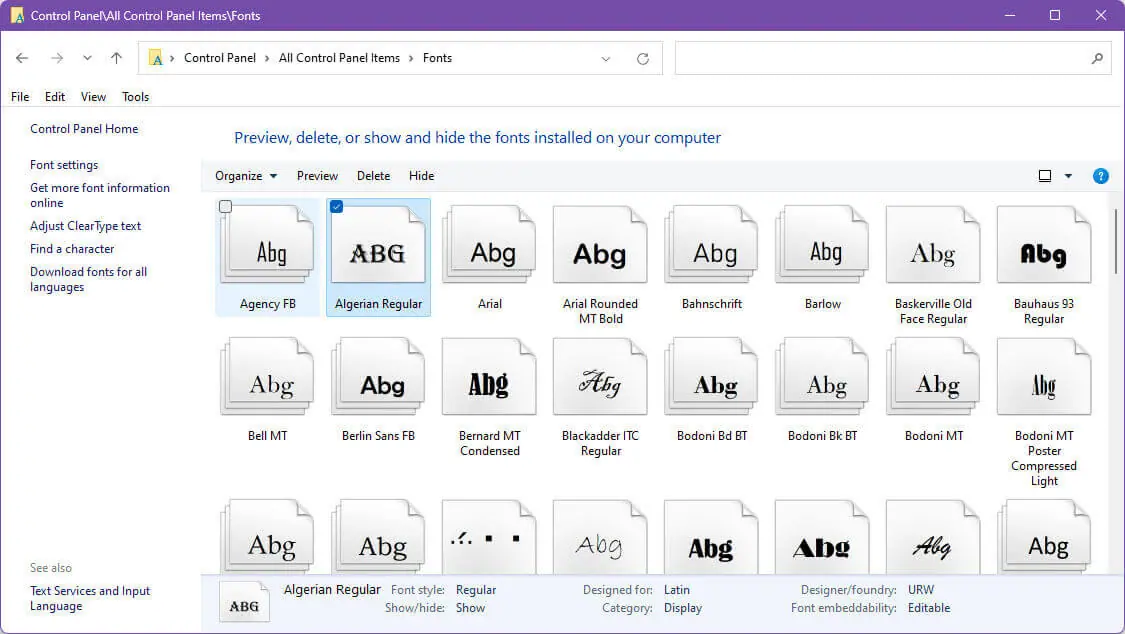Open the Tools menu
Image resolution: width=1125 pixels, height=634 pixels.
(136, 97)
